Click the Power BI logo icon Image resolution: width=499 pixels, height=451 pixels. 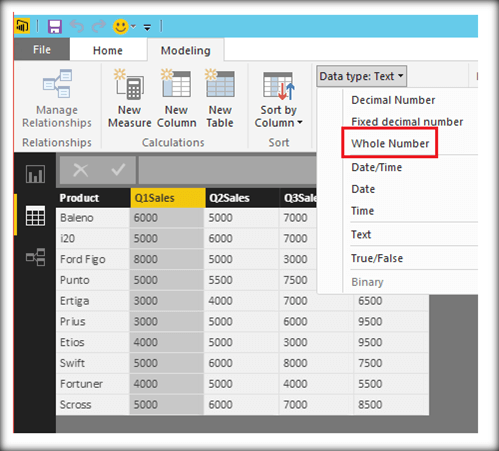[x=22, y=26]
